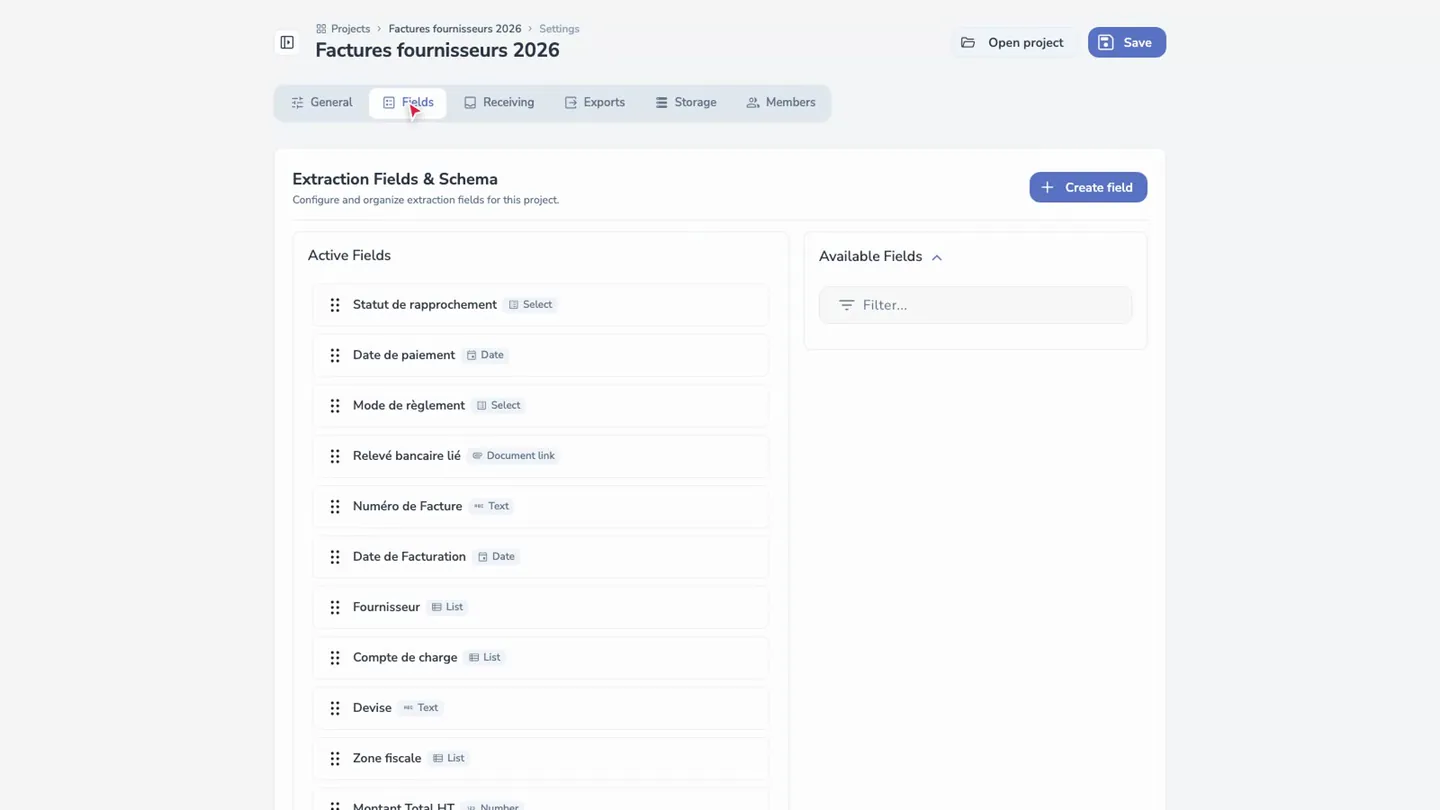
Task: Switch to the Receiving tab
Action: (x=499, y=102)
